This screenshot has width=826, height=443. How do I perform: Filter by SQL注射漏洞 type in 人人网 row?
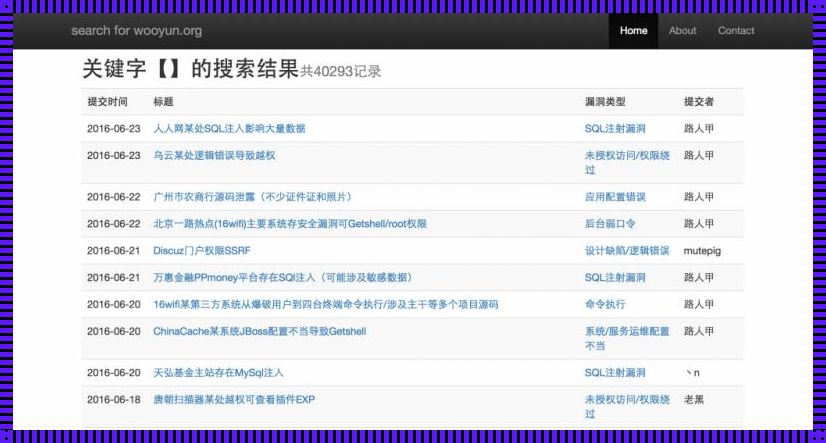tap(615, 129)
